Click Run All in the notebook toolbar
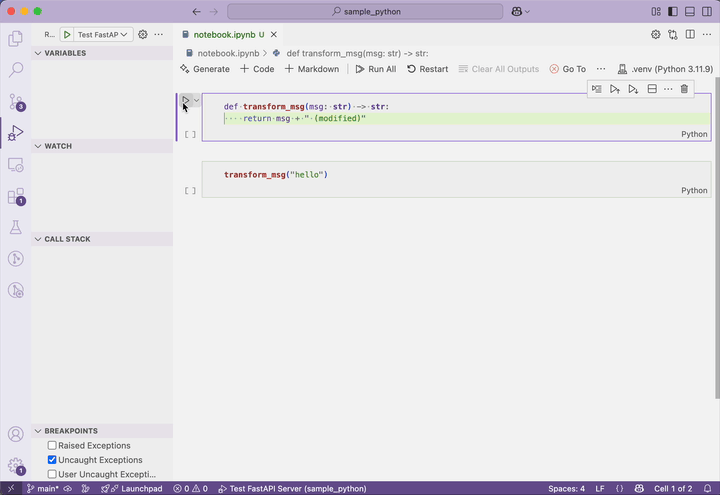The width and height of the screenshot is (720, 495). click(x=376, y=69)
